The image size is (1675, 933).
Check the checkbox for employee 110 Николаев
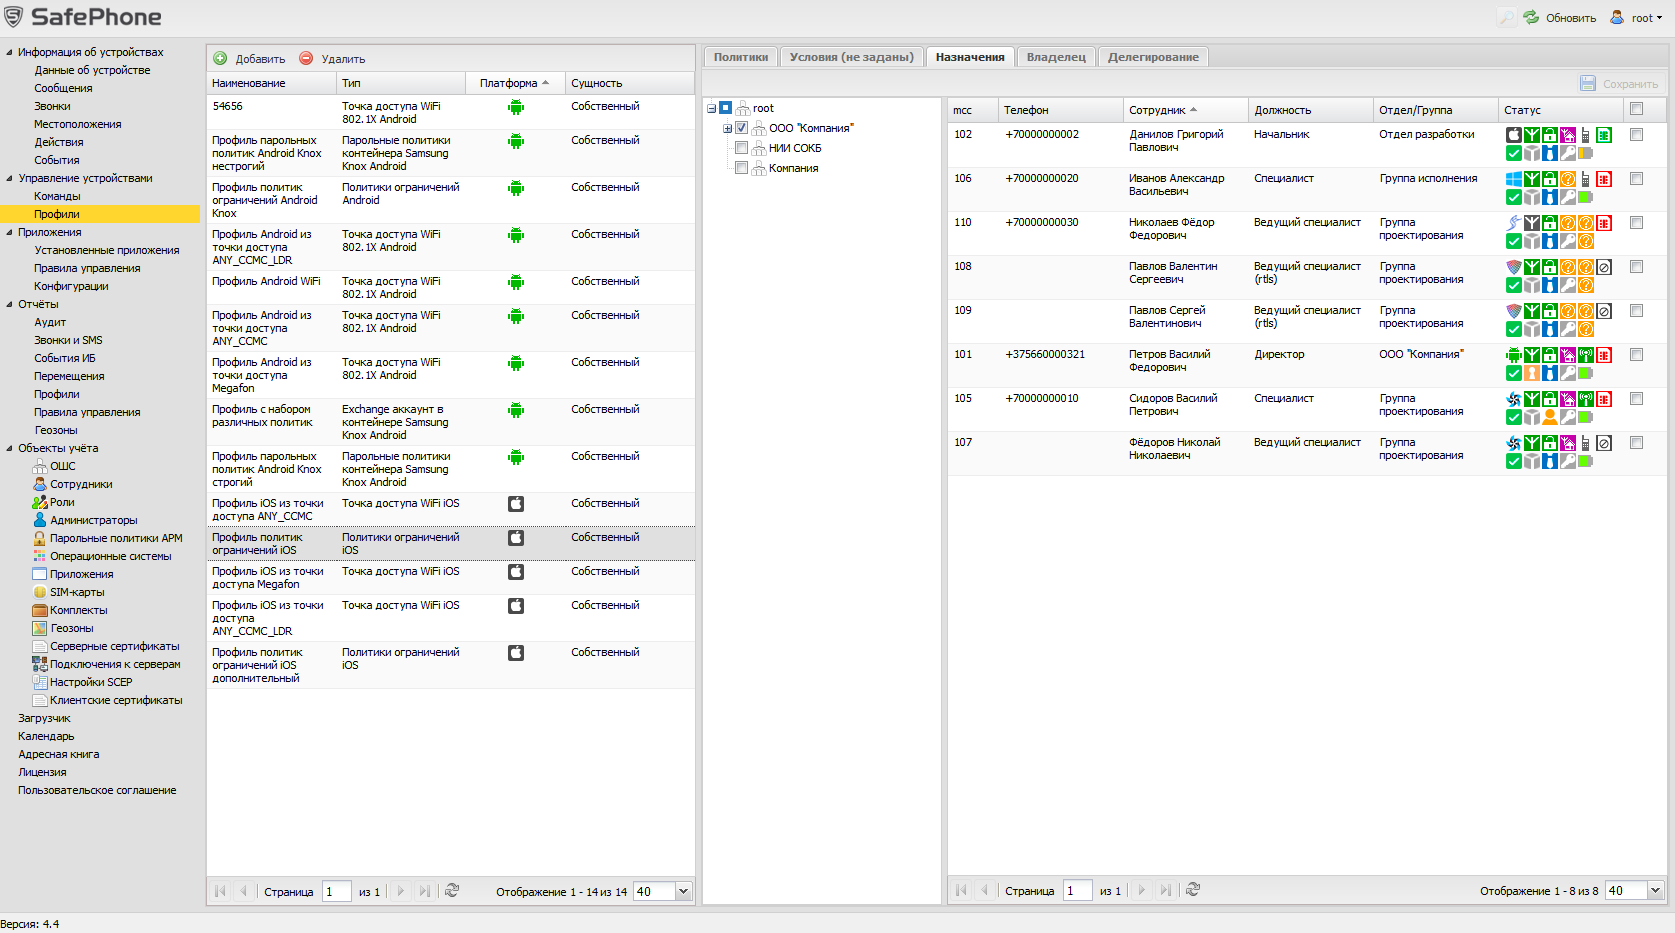click(x=1636, y=223)
